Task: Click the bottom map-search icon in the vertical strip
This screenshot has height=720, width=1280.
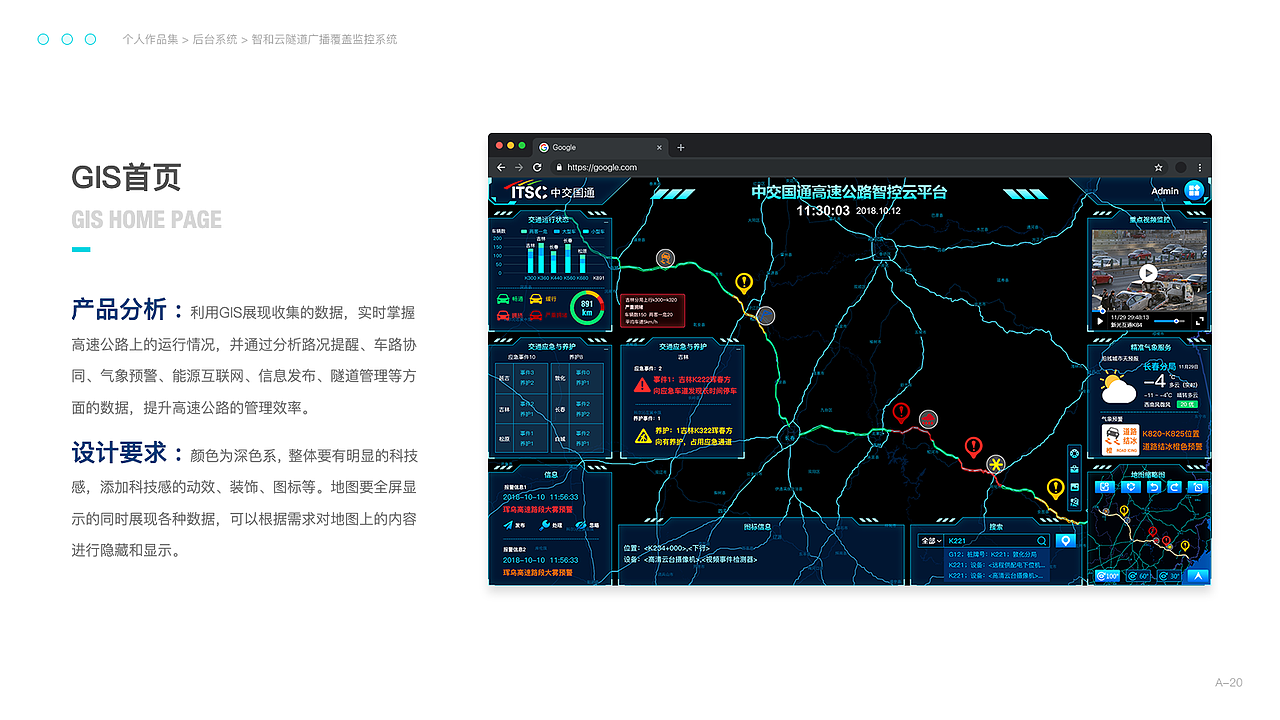Action: (1074, 502)
